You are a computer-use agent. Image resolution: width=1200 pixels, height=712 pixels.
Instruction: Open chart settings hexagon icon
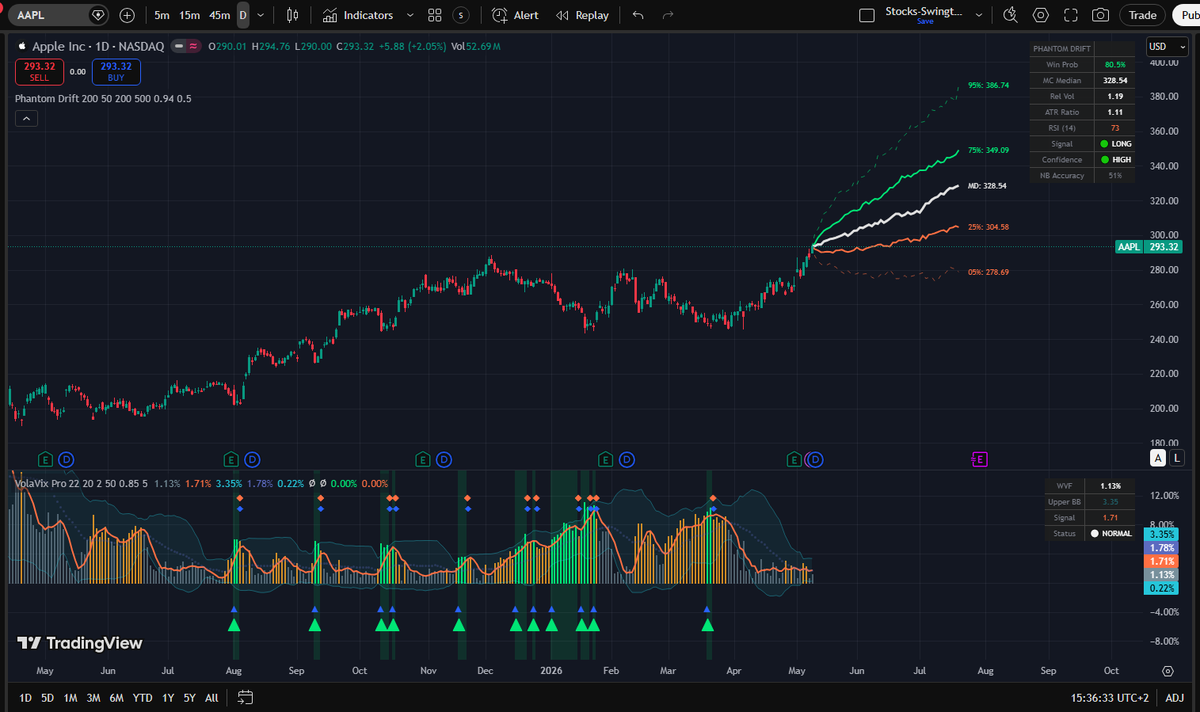tap(1041, 15)
